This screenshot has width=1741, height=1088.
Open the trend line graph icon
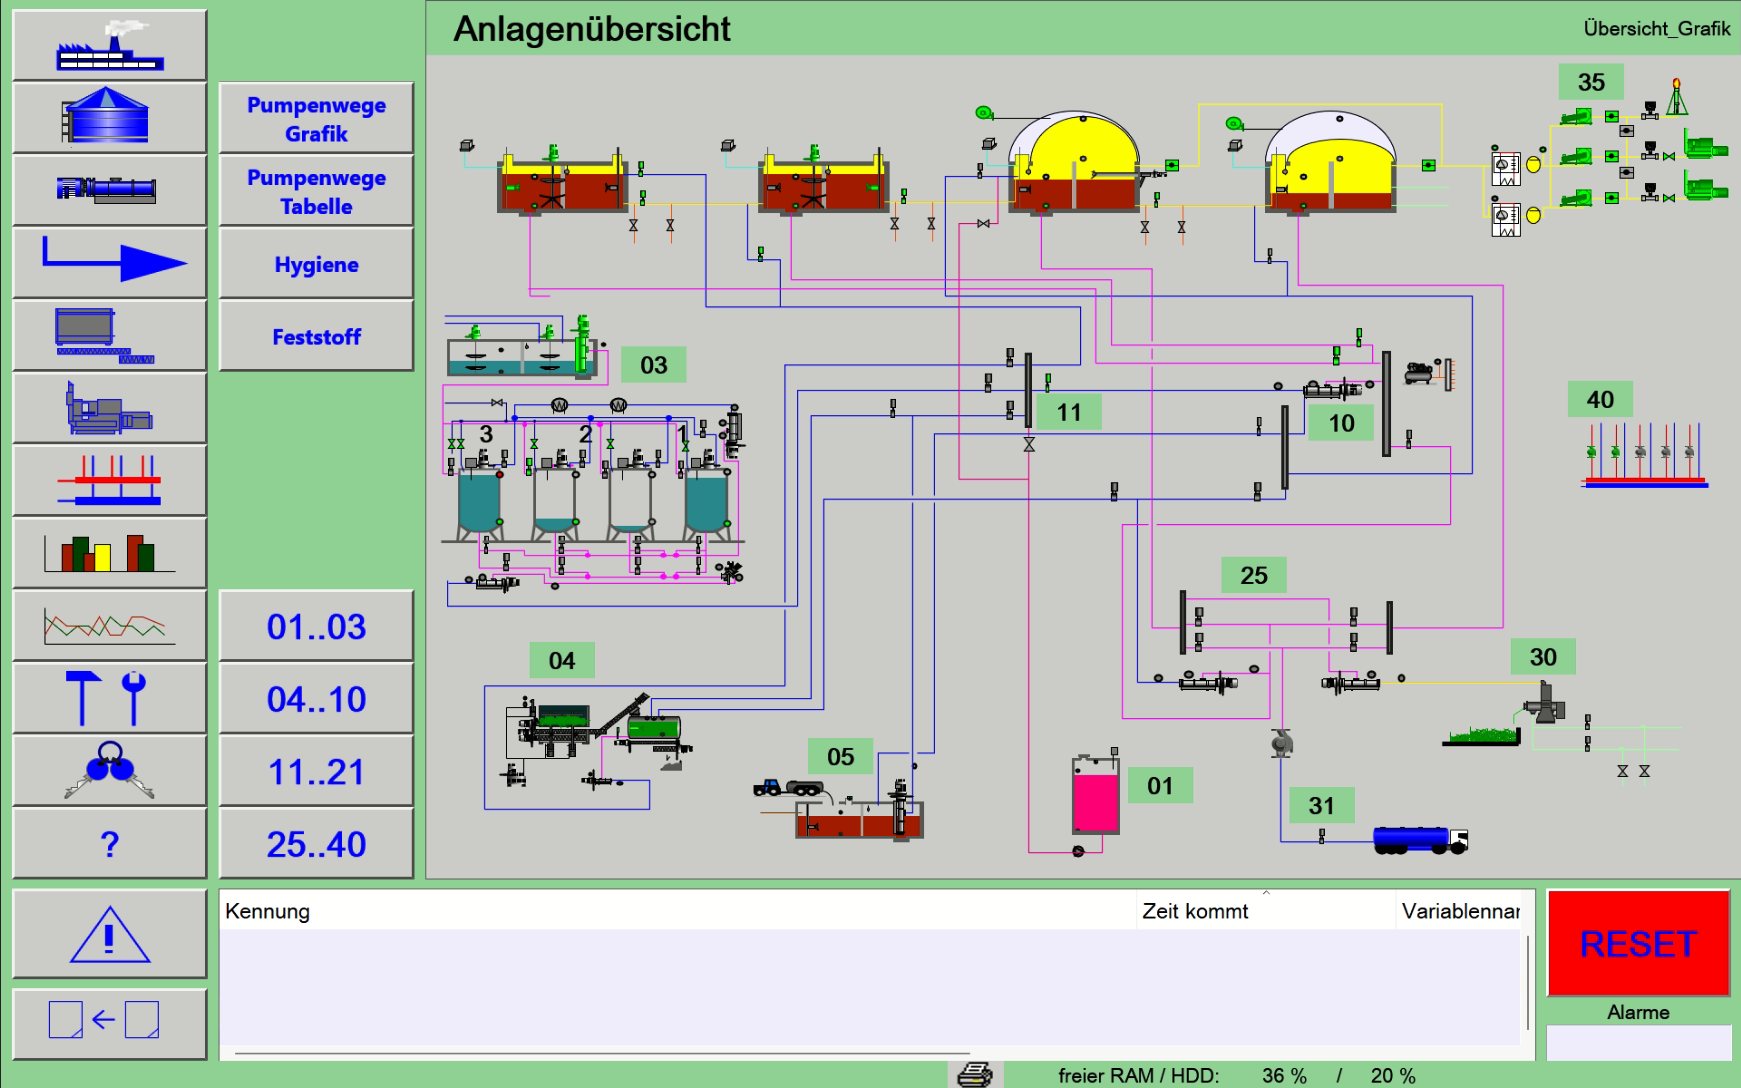[109, 625]
